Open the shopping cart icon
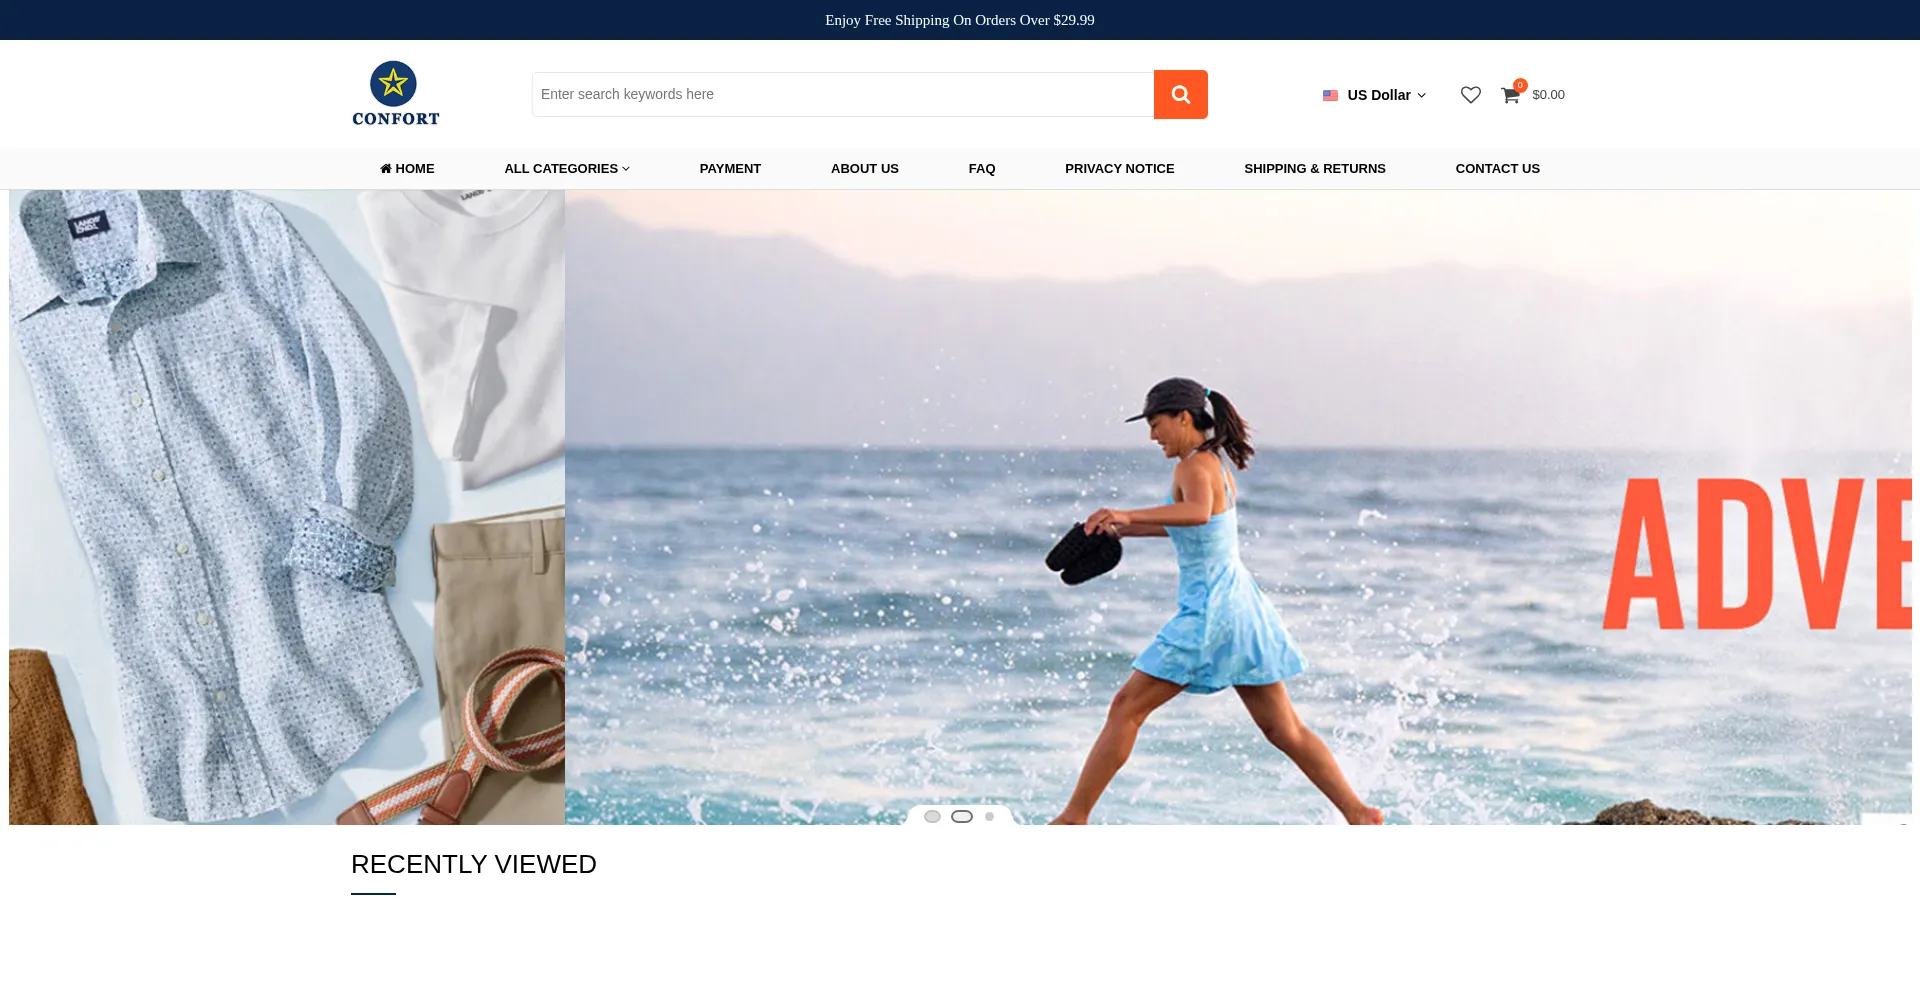This screenshot has height=993, width=1920. 1510,95
